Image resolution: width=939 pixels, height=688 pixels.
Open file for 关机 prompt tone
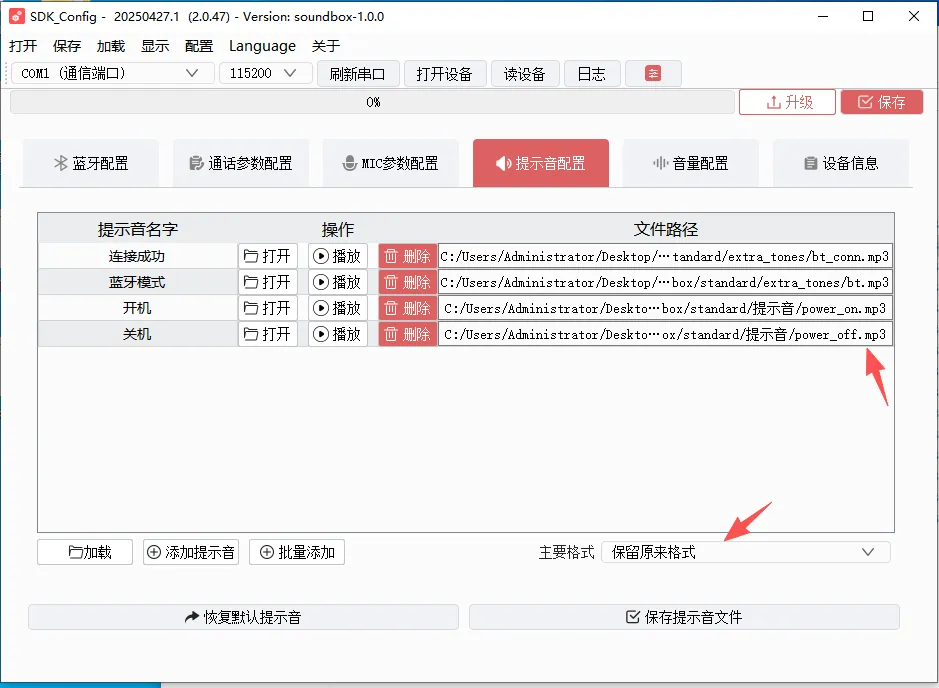click(268, 334)
